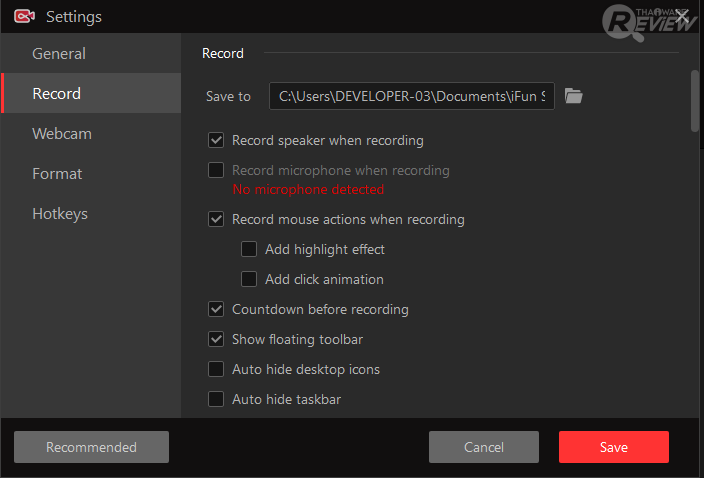
Task: Close the Settings dialog
Action: [682, 17]
